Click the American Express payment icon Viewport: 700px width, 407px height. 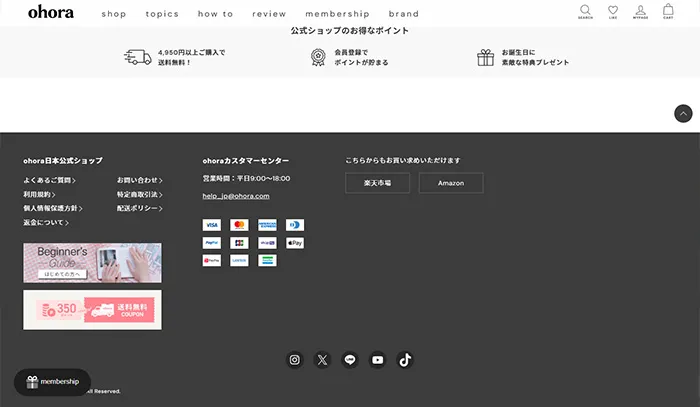267,225
